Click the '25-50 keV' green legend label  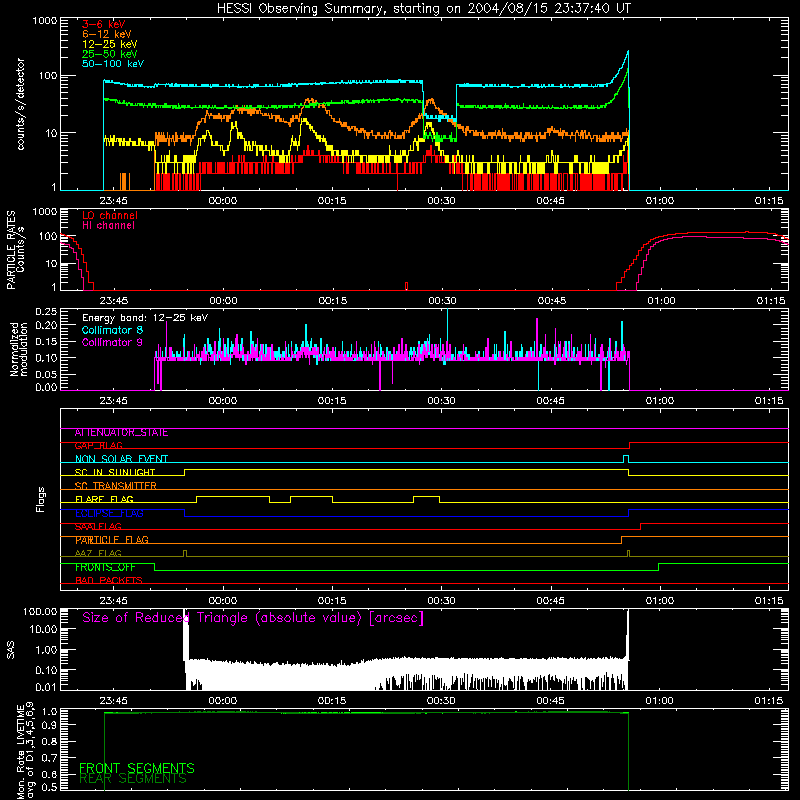pos(109,54)
